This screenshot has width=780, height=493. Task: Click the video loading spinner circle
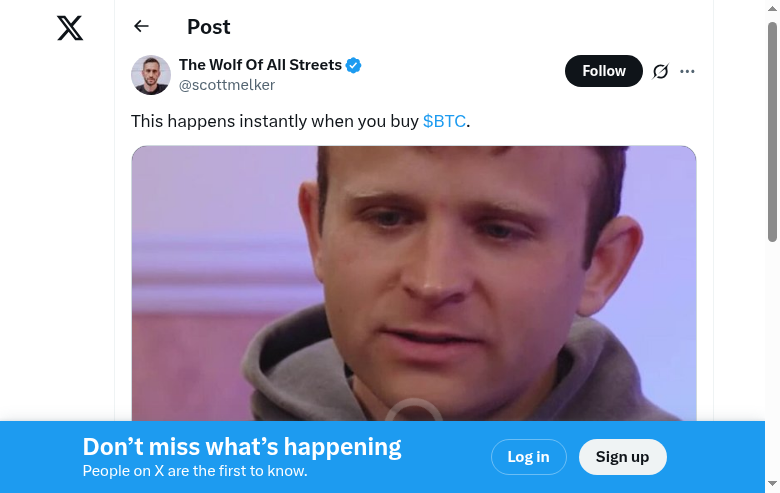click(x=413, y=413)
